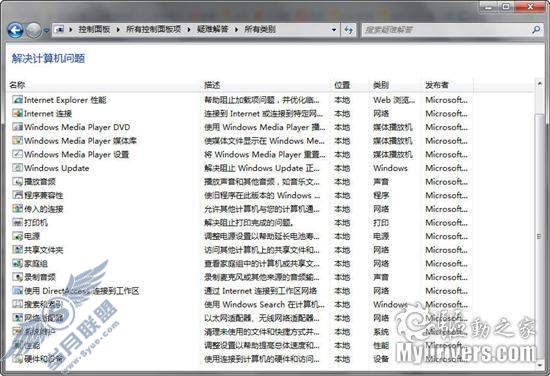Click the 电源 icon
The width and height of the screenshot is (550, 376).
[x=17, y=236]
